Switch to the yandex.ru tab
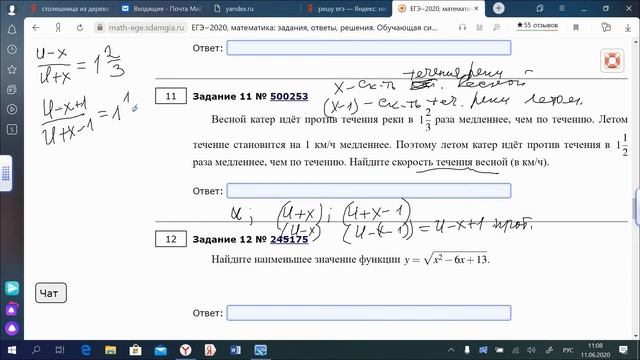Screen dimensions: 640x360 point(240,9)
